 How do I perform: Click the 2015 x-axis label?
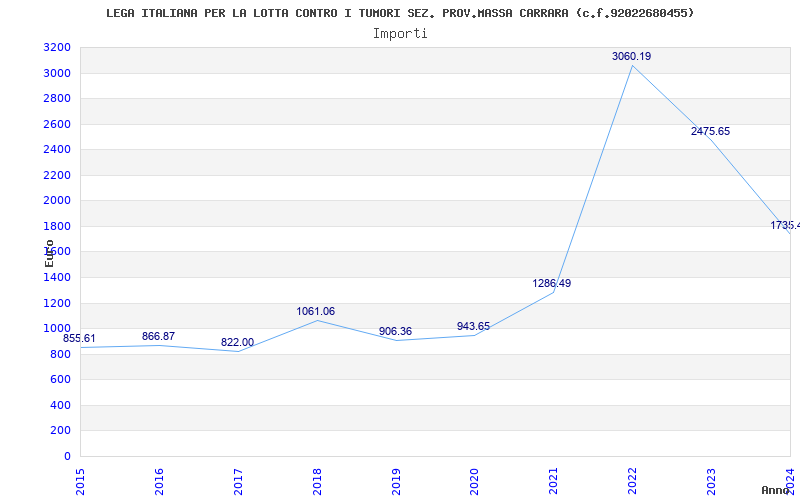click(x=80, y=482)
